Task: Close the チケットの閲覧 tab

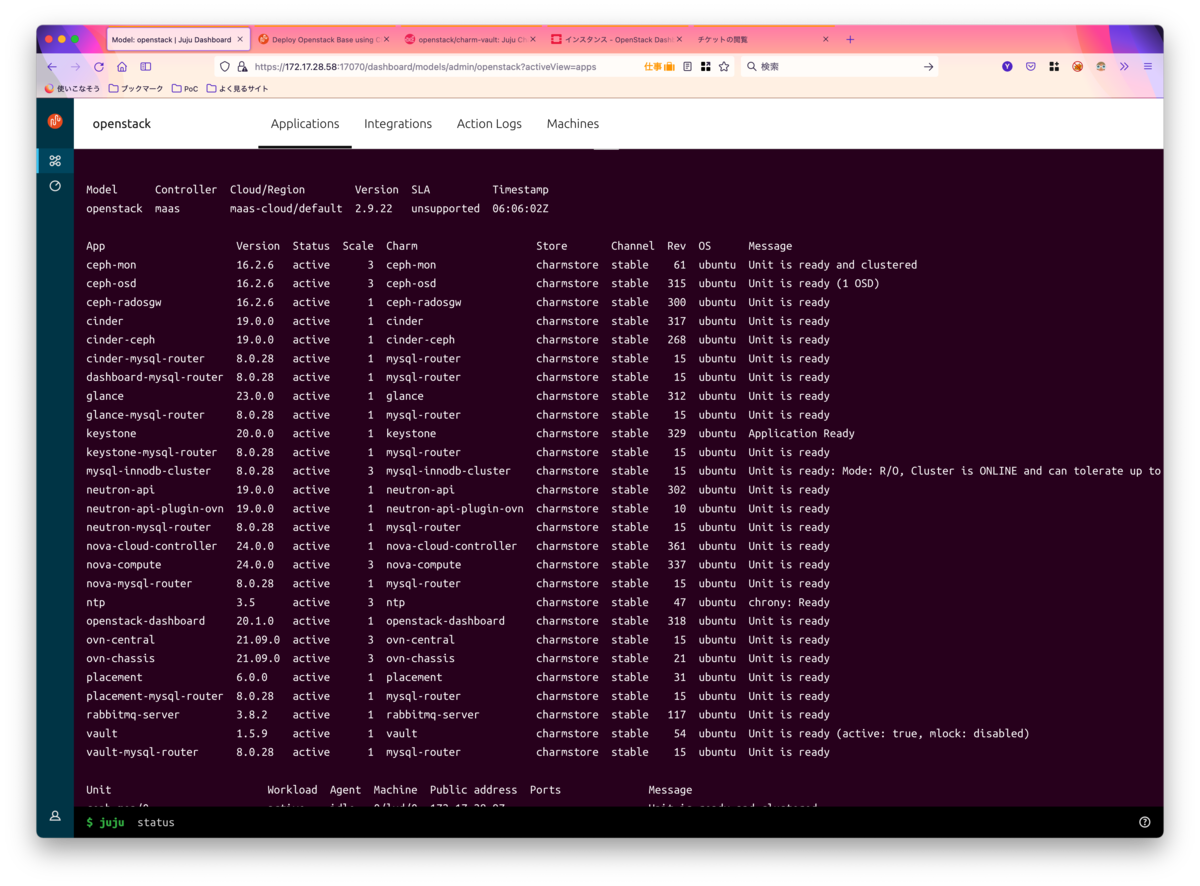Action: [x=826, y=40]
